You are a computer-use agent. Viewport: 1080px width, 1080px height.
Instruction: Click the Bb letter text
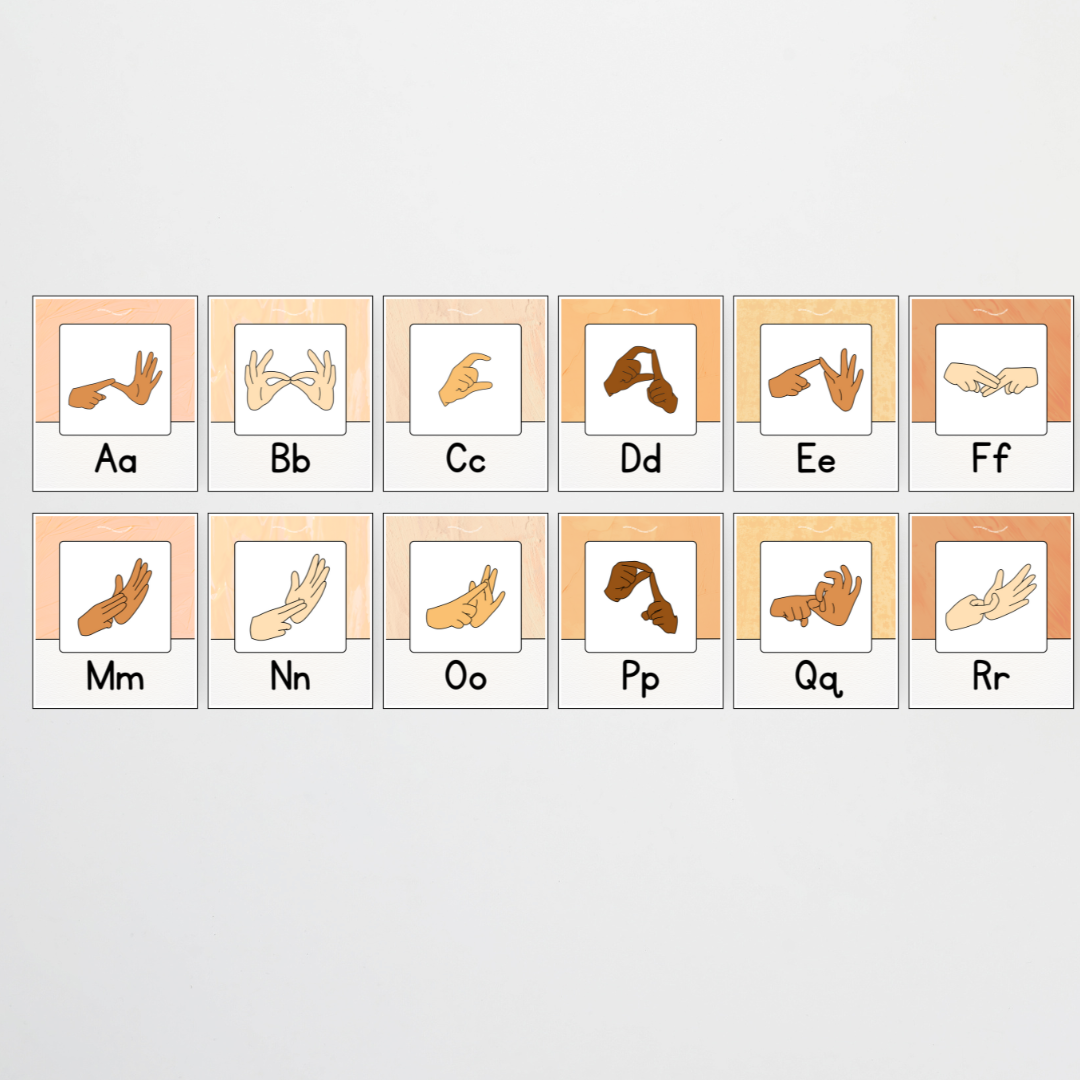(x=289, y=459)
